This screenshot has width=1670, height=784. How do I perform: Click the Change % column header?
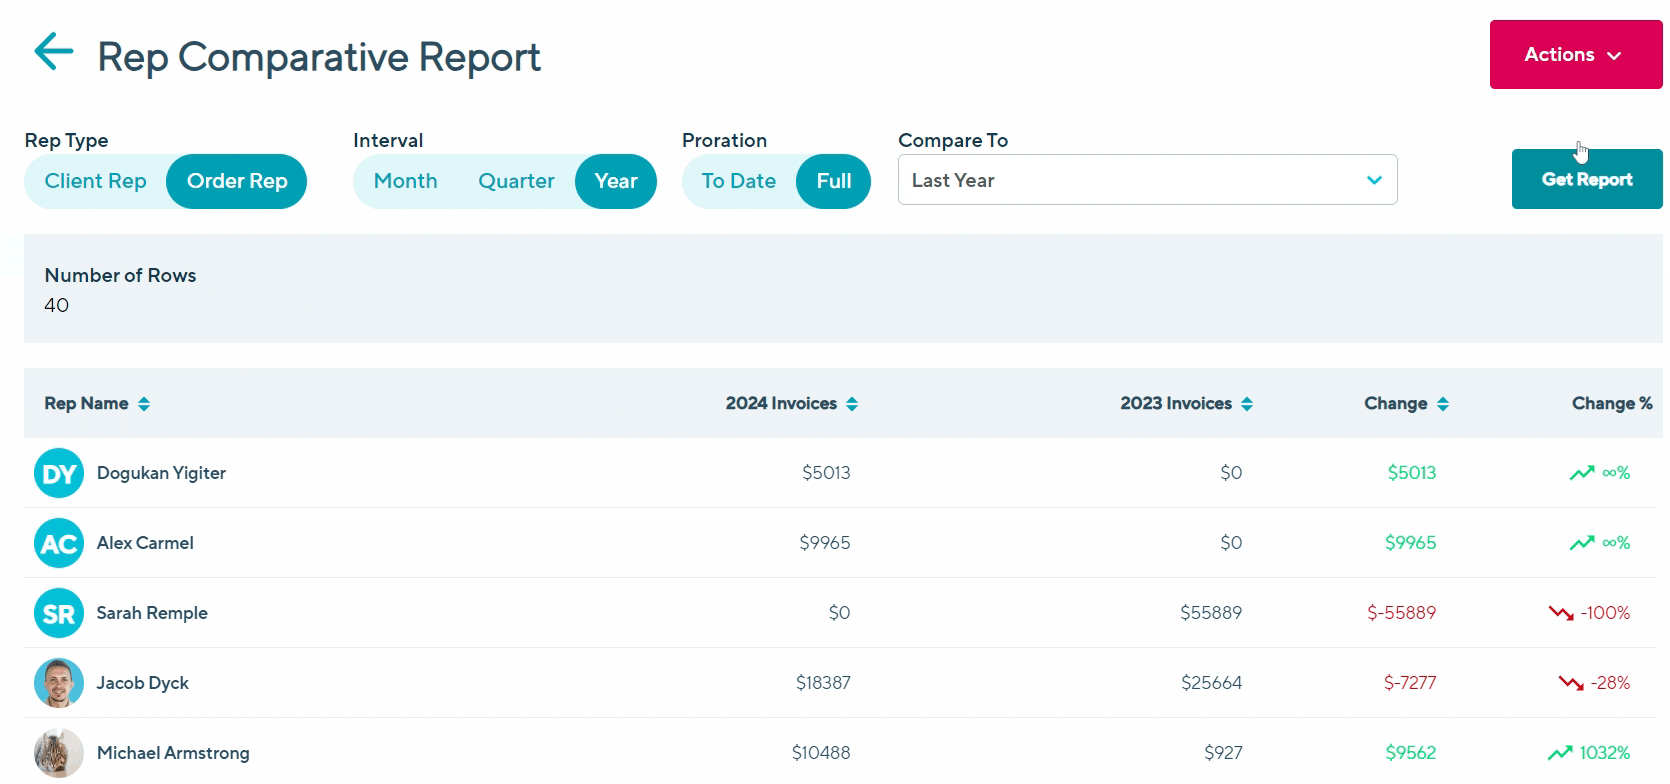pyautogui.click(x=1611, y=404)
